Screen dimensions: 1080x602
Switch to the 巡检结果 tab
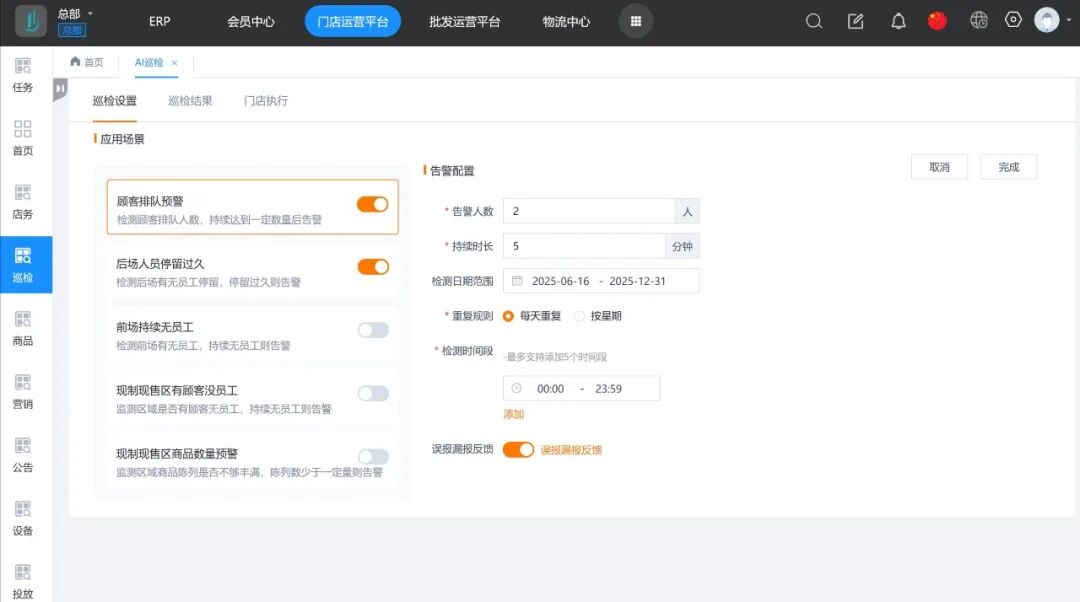pos(190,101)
